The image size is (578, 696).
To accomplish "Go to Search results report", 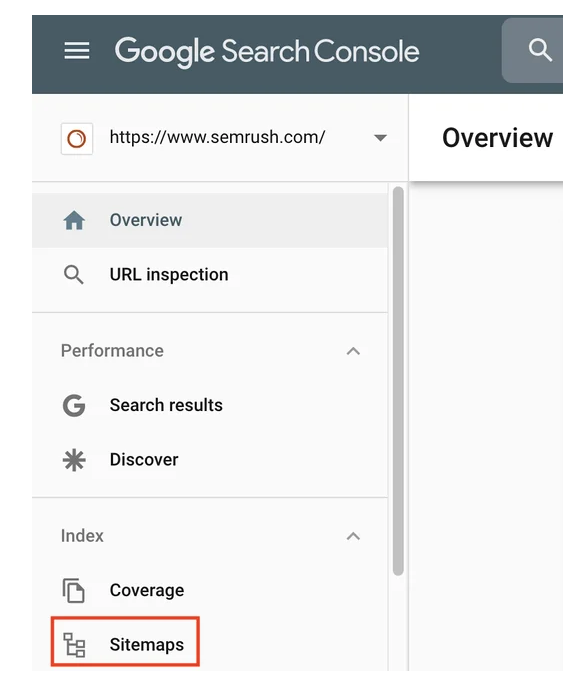I will [x=210, y=405].
